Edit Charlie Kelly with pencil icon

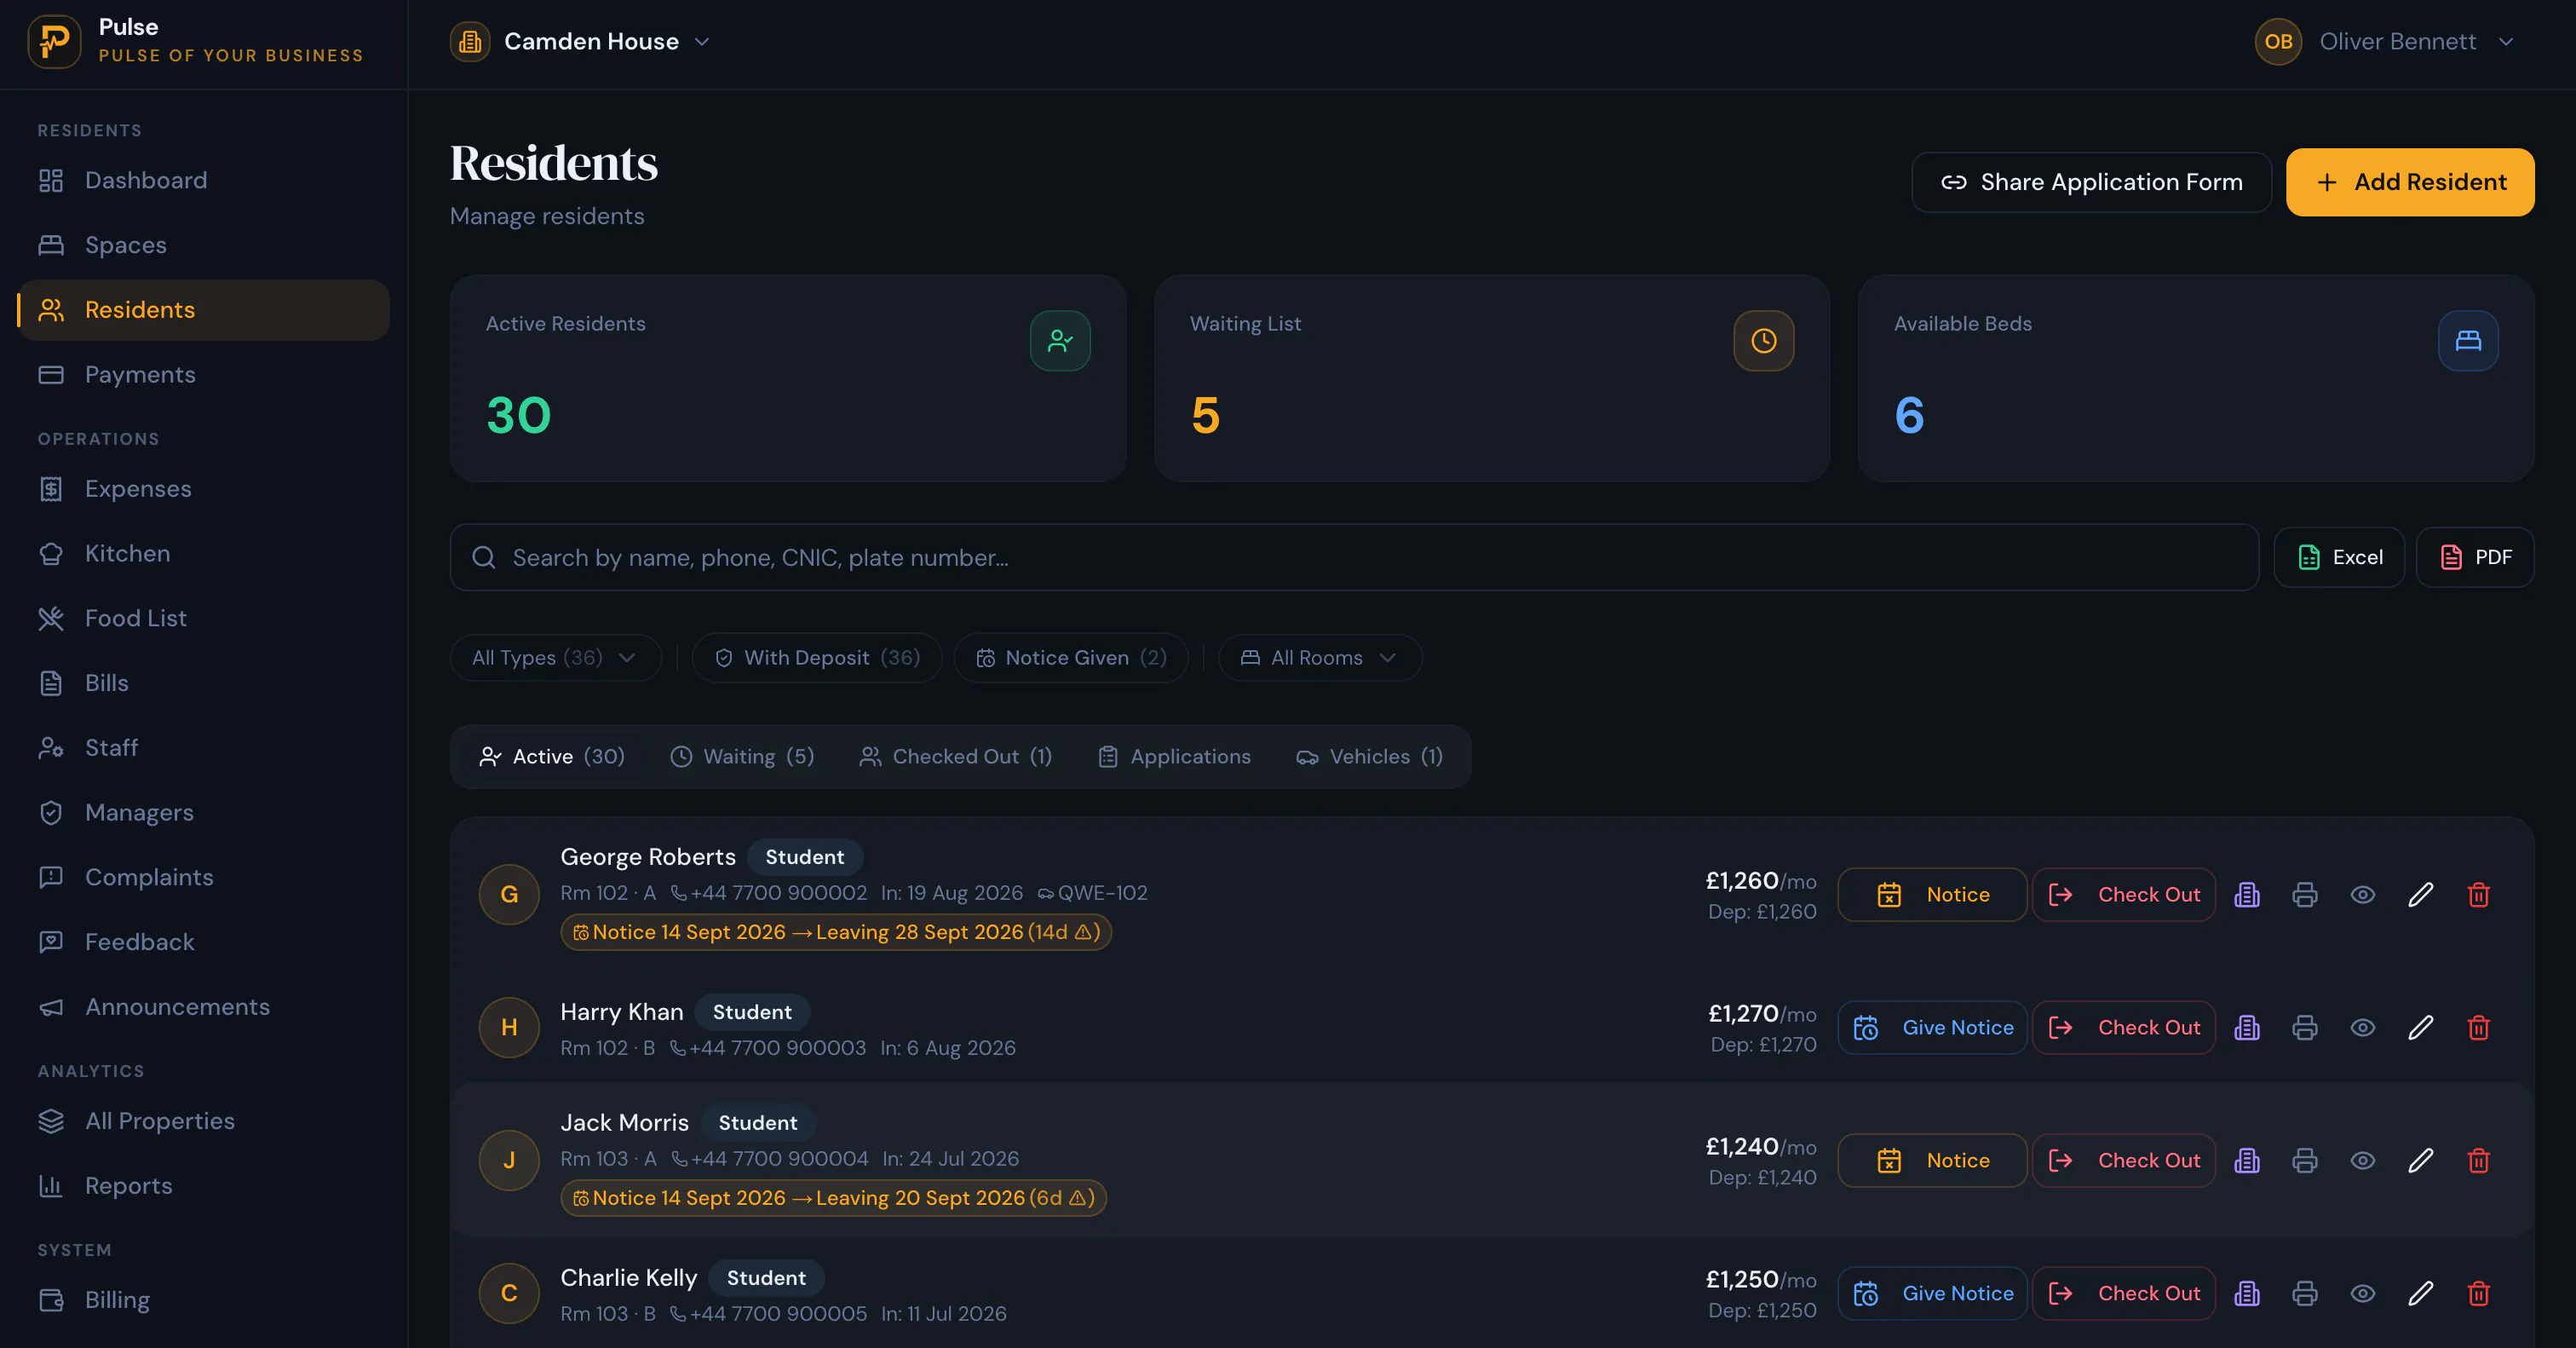coord(2420,1293)
